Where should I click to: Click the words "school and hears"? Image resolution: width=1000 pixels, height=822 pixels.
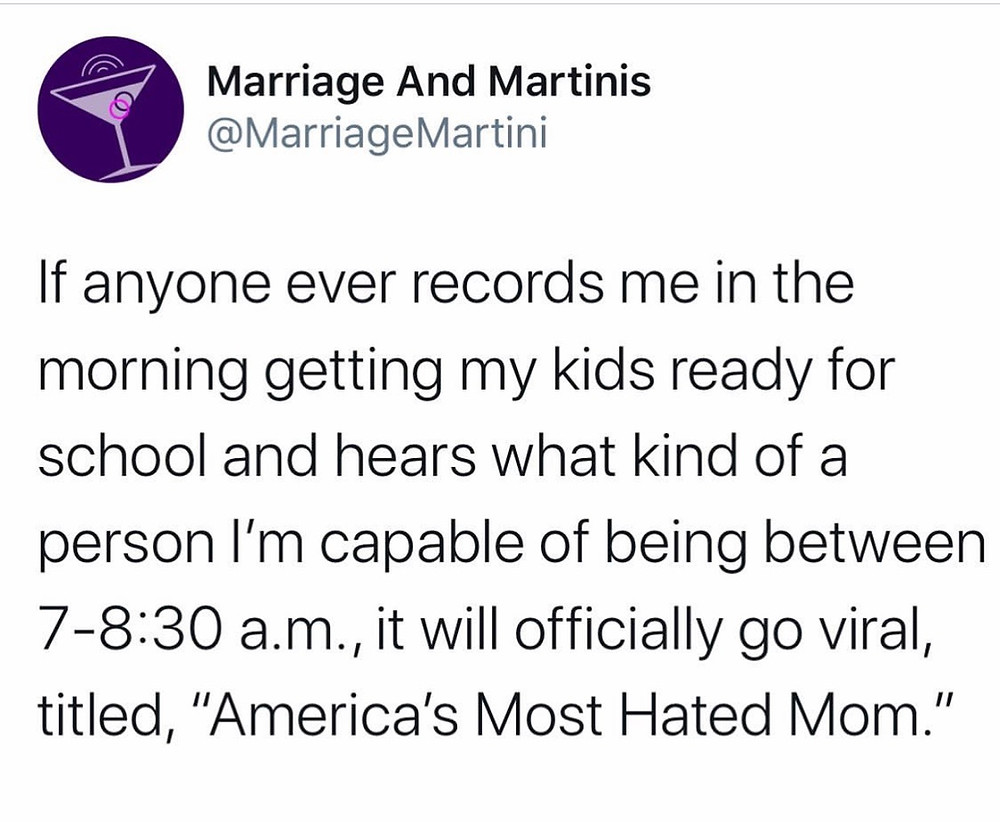click(257, 455)
